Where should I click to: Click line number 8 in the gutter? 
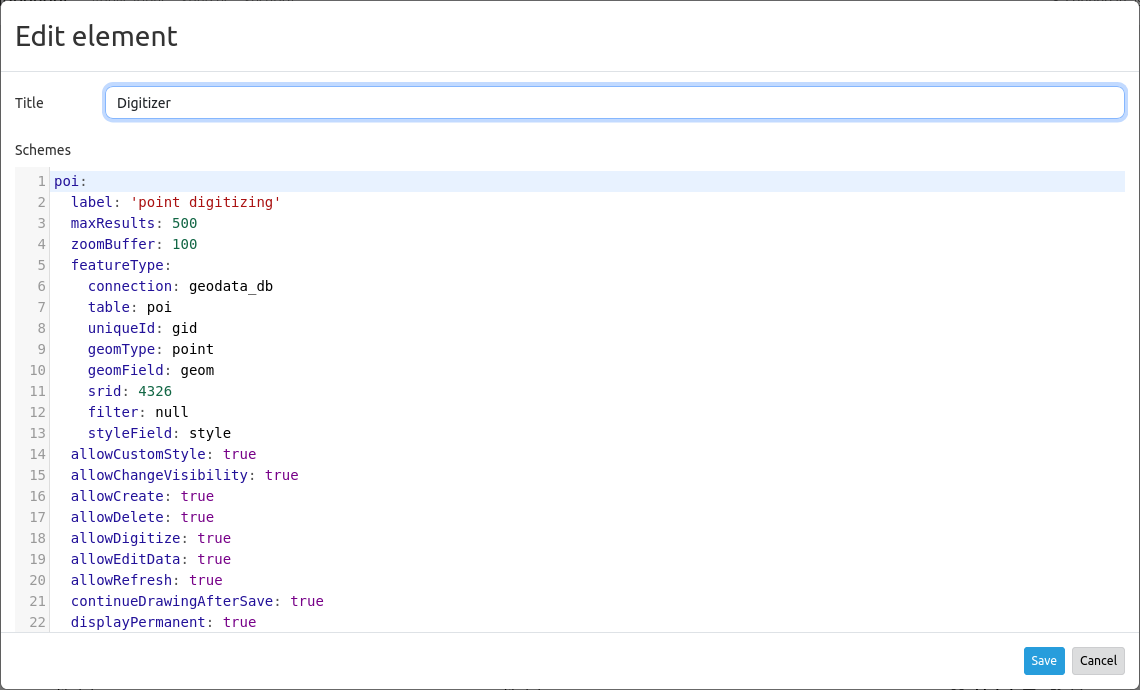tap(41, 328)
